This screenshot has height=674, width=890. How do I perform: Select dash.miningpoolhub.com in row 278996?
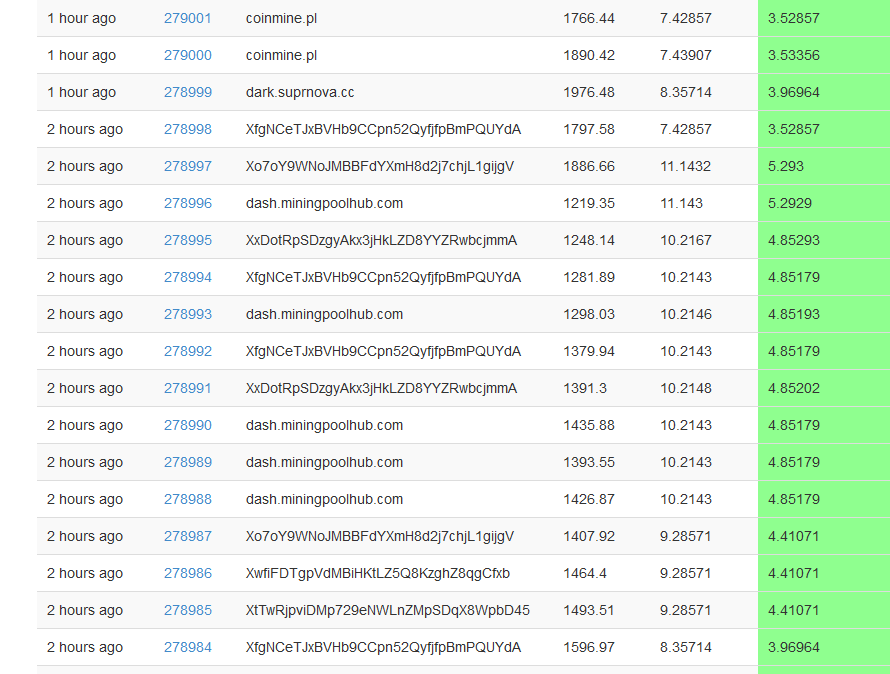coord(324,203)
